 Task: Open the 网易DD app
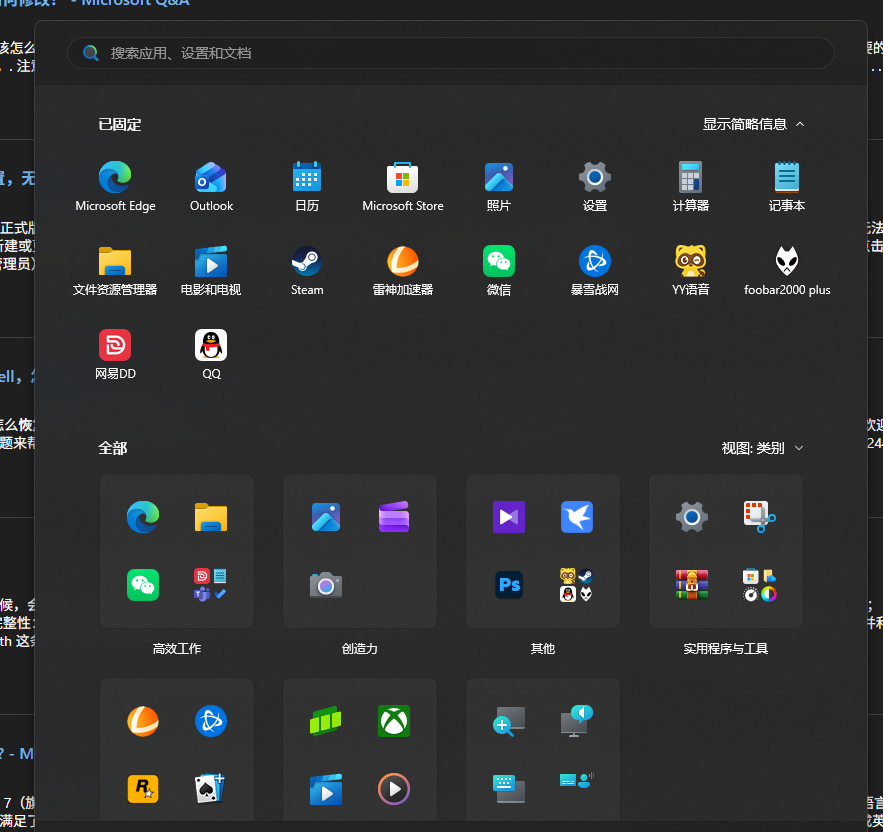[x=115, y=355]
